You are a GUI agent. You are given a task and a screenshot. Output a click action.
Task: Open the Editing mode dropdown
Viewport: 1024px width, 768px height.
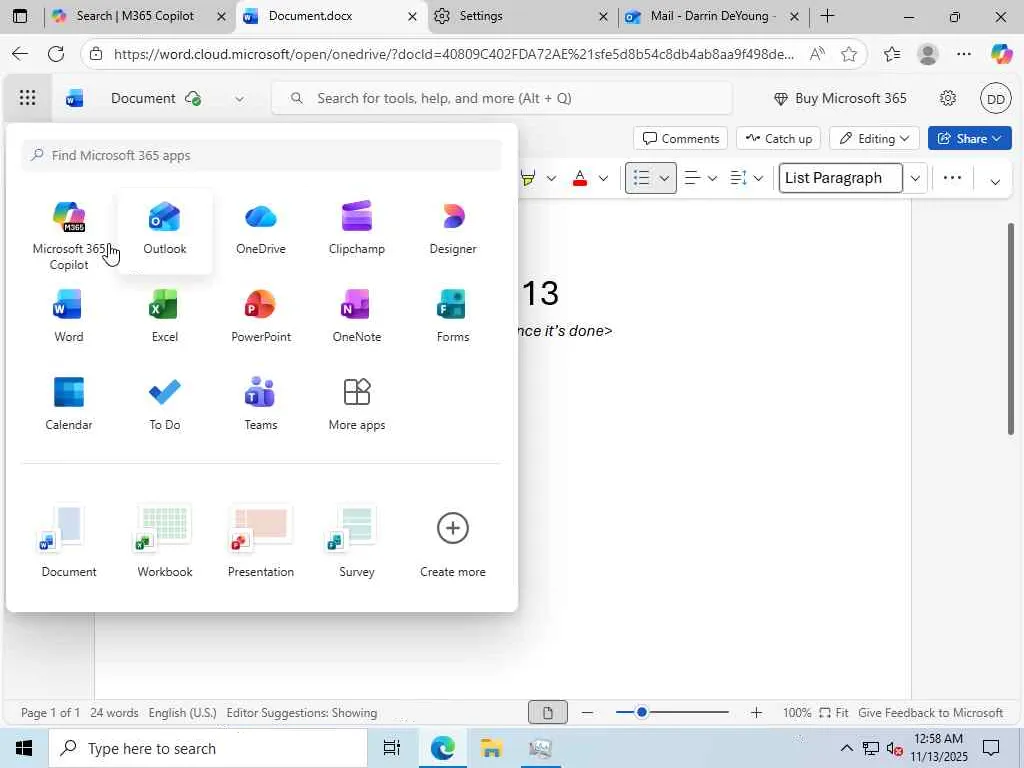click(x=874, y=138)
